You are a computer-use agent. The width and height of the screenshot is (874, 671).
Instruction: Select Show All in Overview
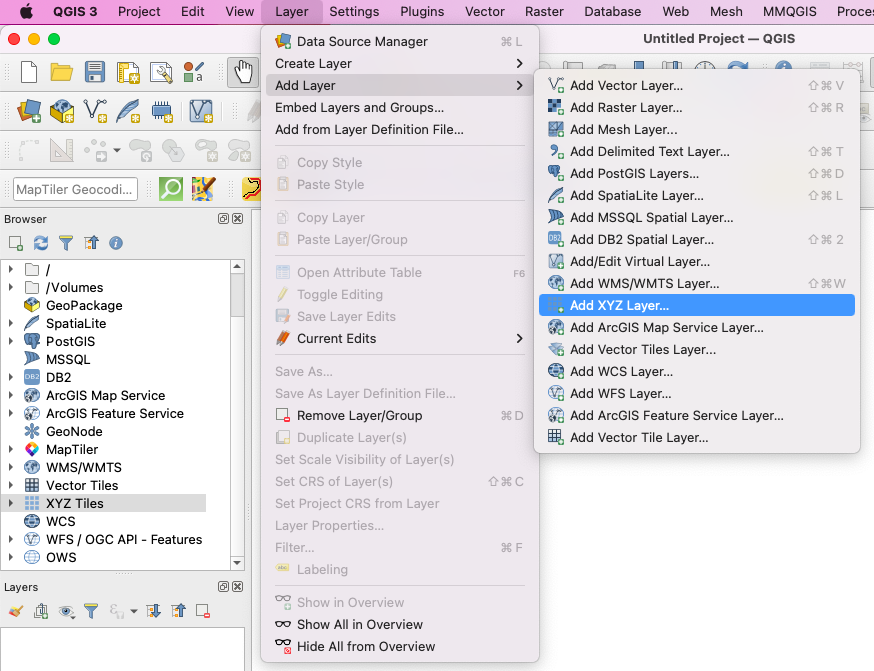click(x=359, y=624)
